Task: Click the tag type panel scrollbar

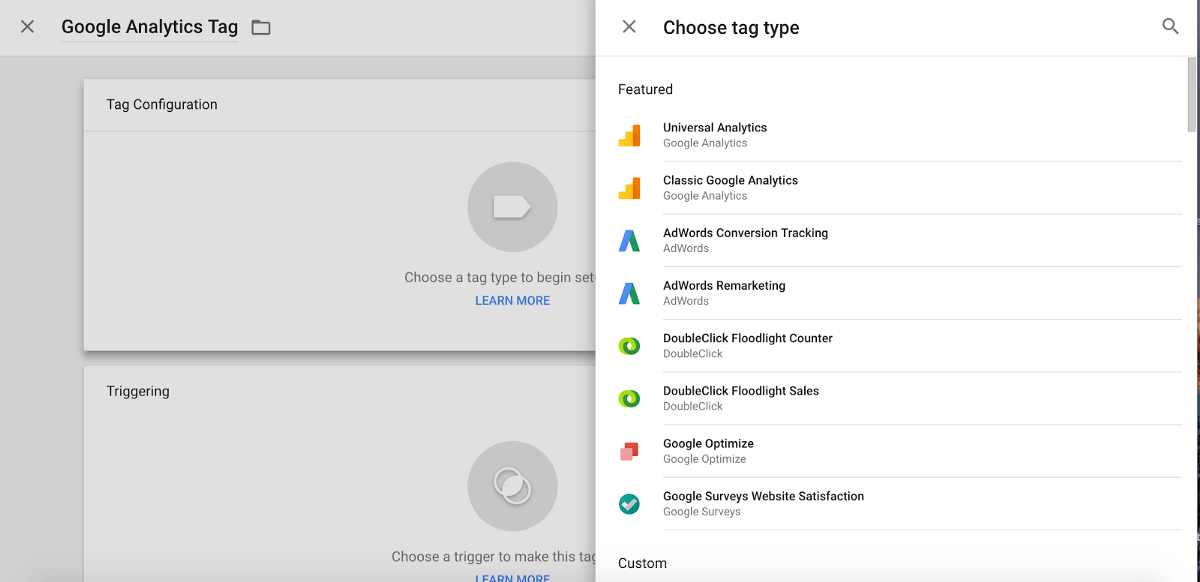Action: pyautogui.click(x=1191, y=94)
